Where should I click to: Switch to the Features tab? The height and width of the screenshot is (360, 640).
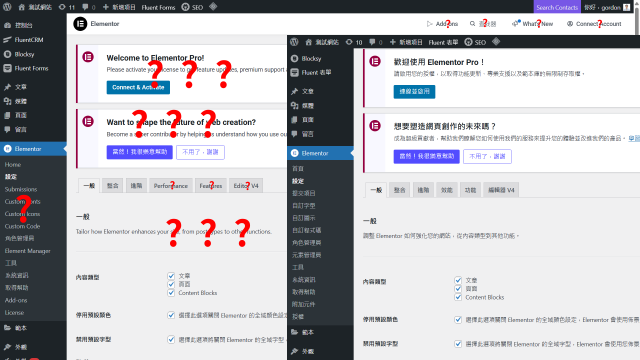211,186
